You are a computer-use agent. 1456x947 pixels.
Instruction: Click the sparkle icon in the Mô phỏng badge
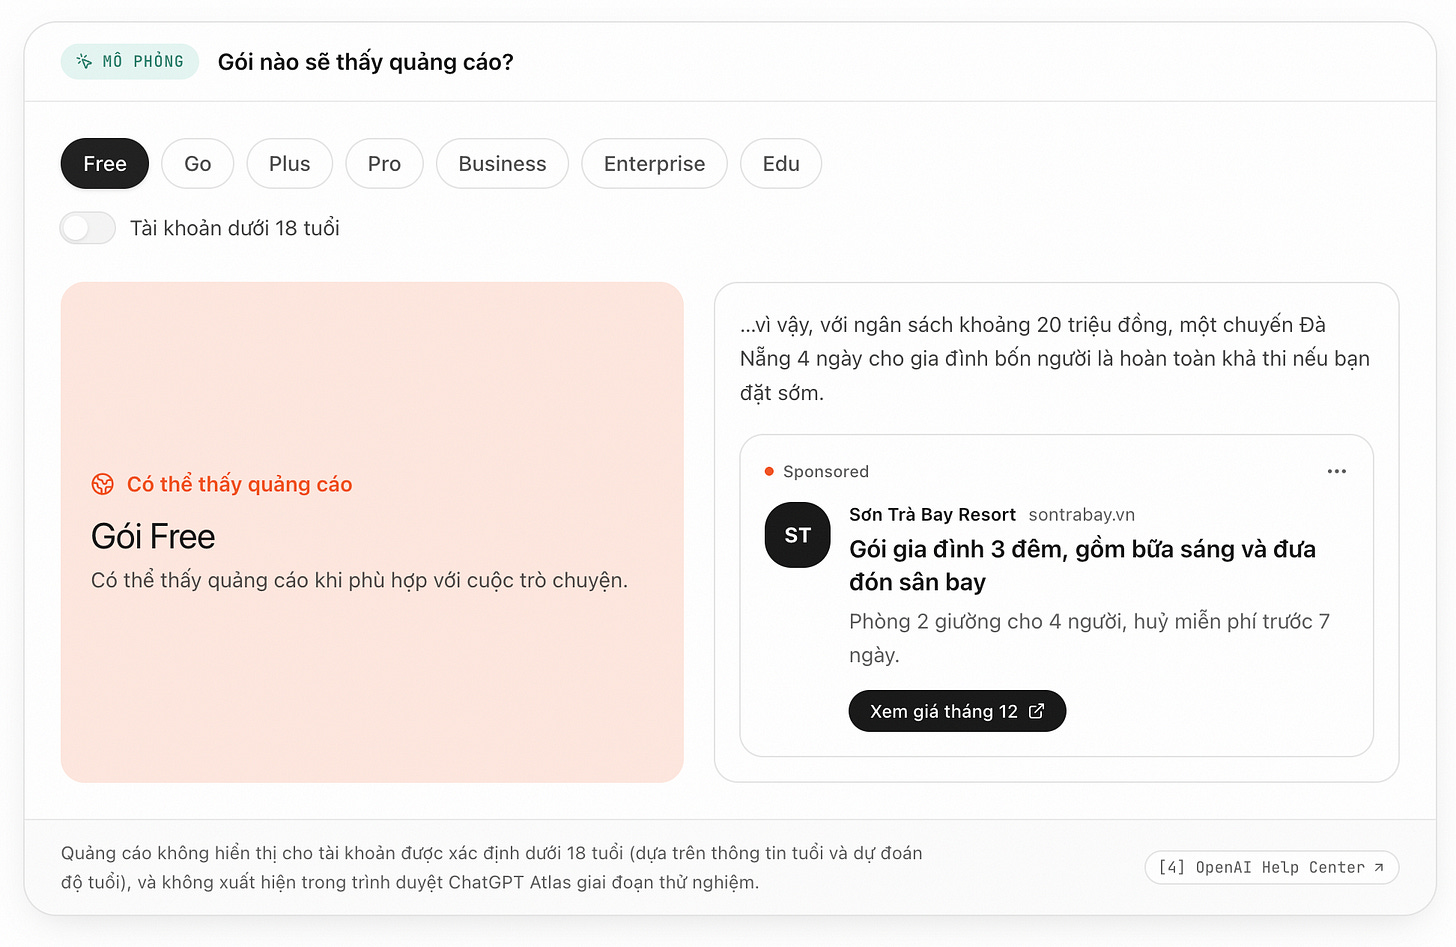click(85, 62)
